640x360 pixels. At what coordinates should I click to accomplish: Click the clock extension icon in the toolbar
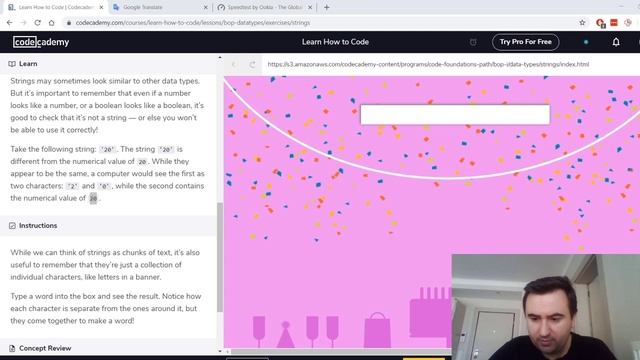pyautogui.click(x=628, y=23)
